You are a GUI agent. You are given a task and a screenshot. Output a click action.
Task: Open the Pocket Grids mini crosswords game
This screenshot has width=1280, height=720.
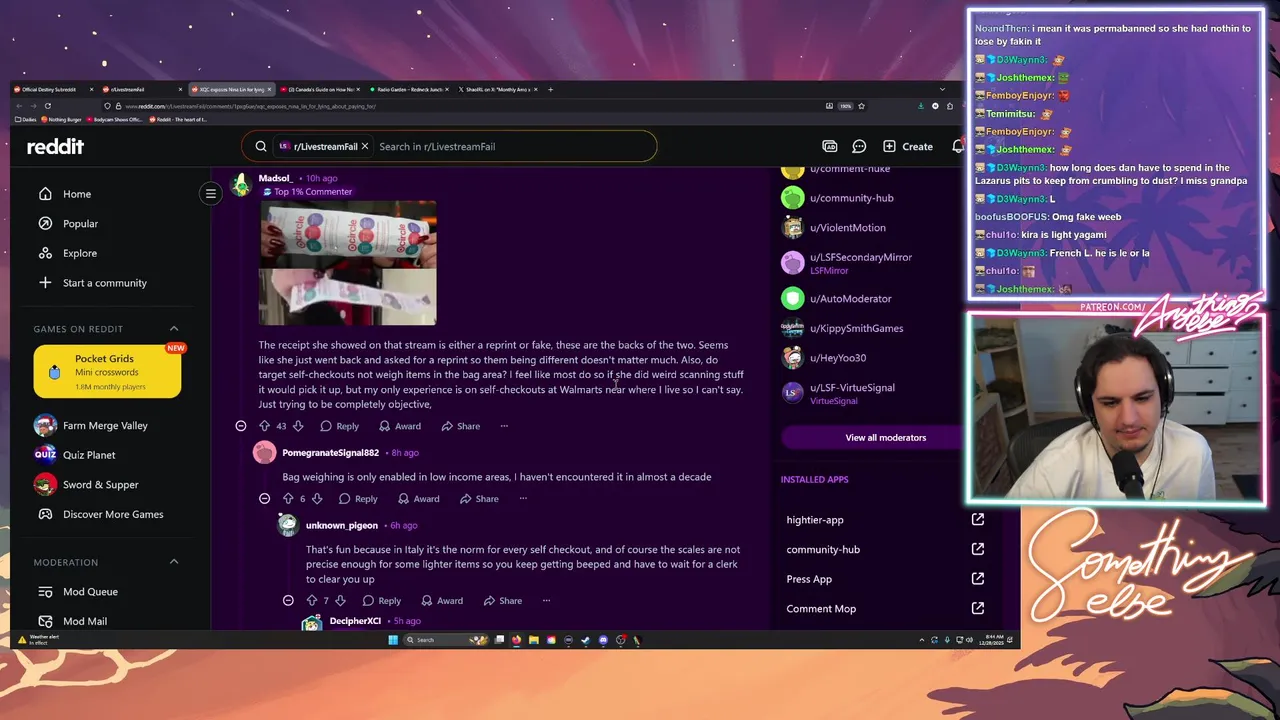[x=107, y=372]
